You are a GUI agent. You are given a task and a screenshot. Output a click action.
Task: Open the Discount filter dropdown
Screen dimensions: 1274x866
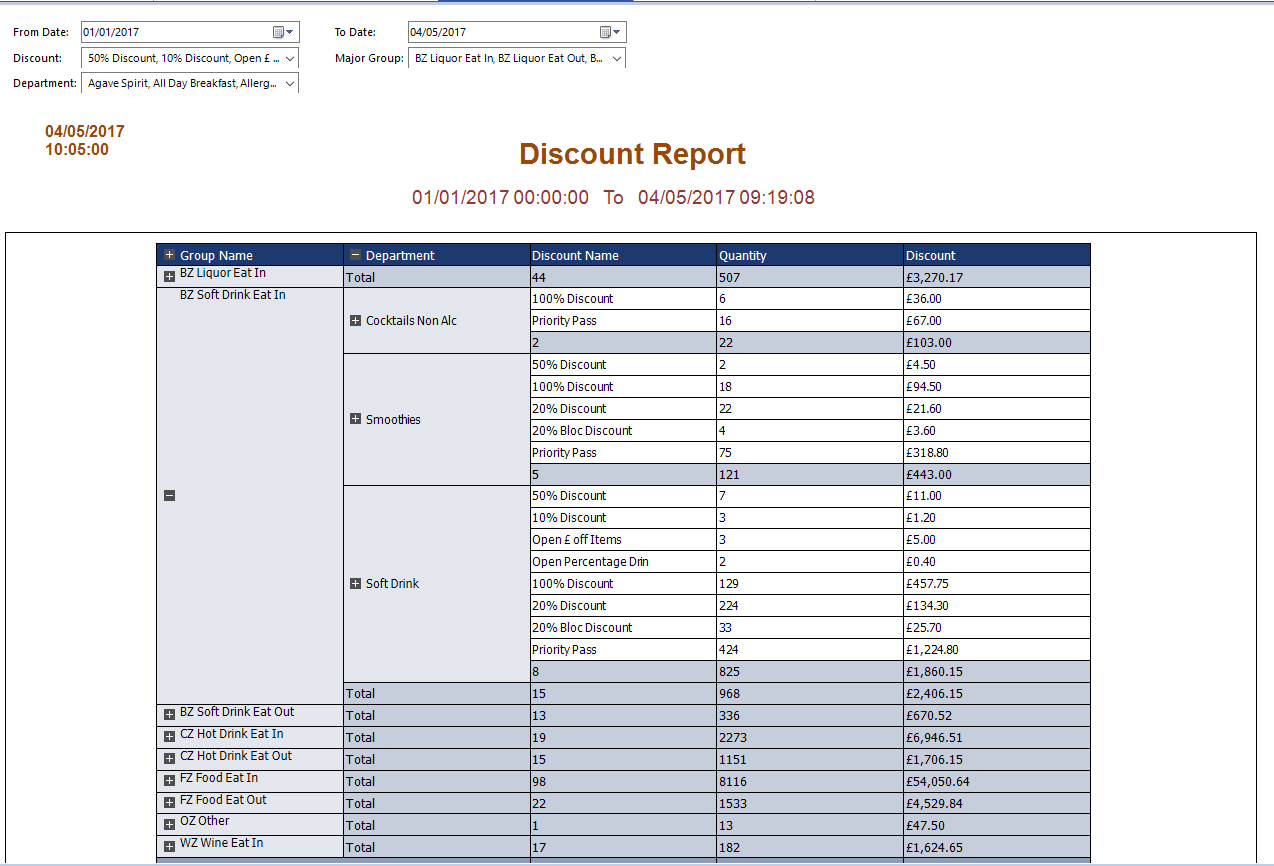290,59
